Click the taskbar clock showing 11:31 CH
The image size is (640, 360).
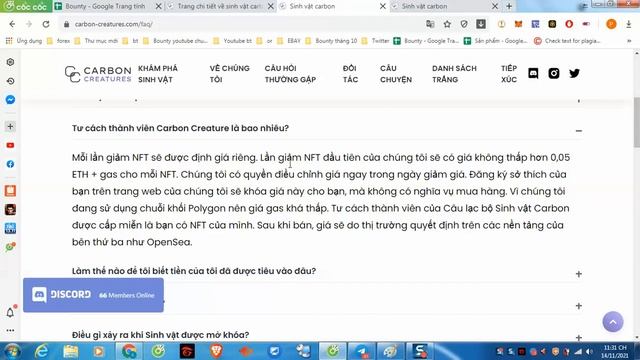(x=614, y=351)
